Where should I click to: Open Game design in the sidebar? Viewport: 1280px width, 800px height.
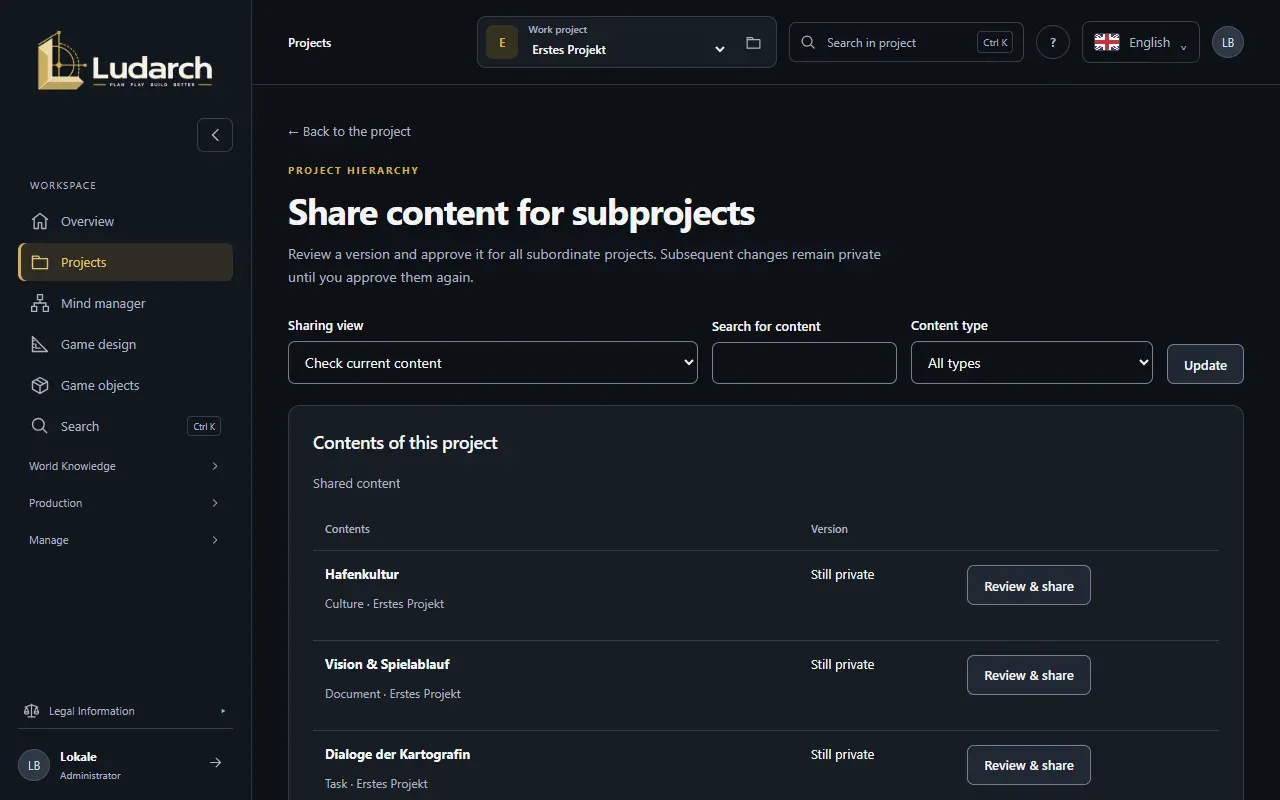(125, 344)
